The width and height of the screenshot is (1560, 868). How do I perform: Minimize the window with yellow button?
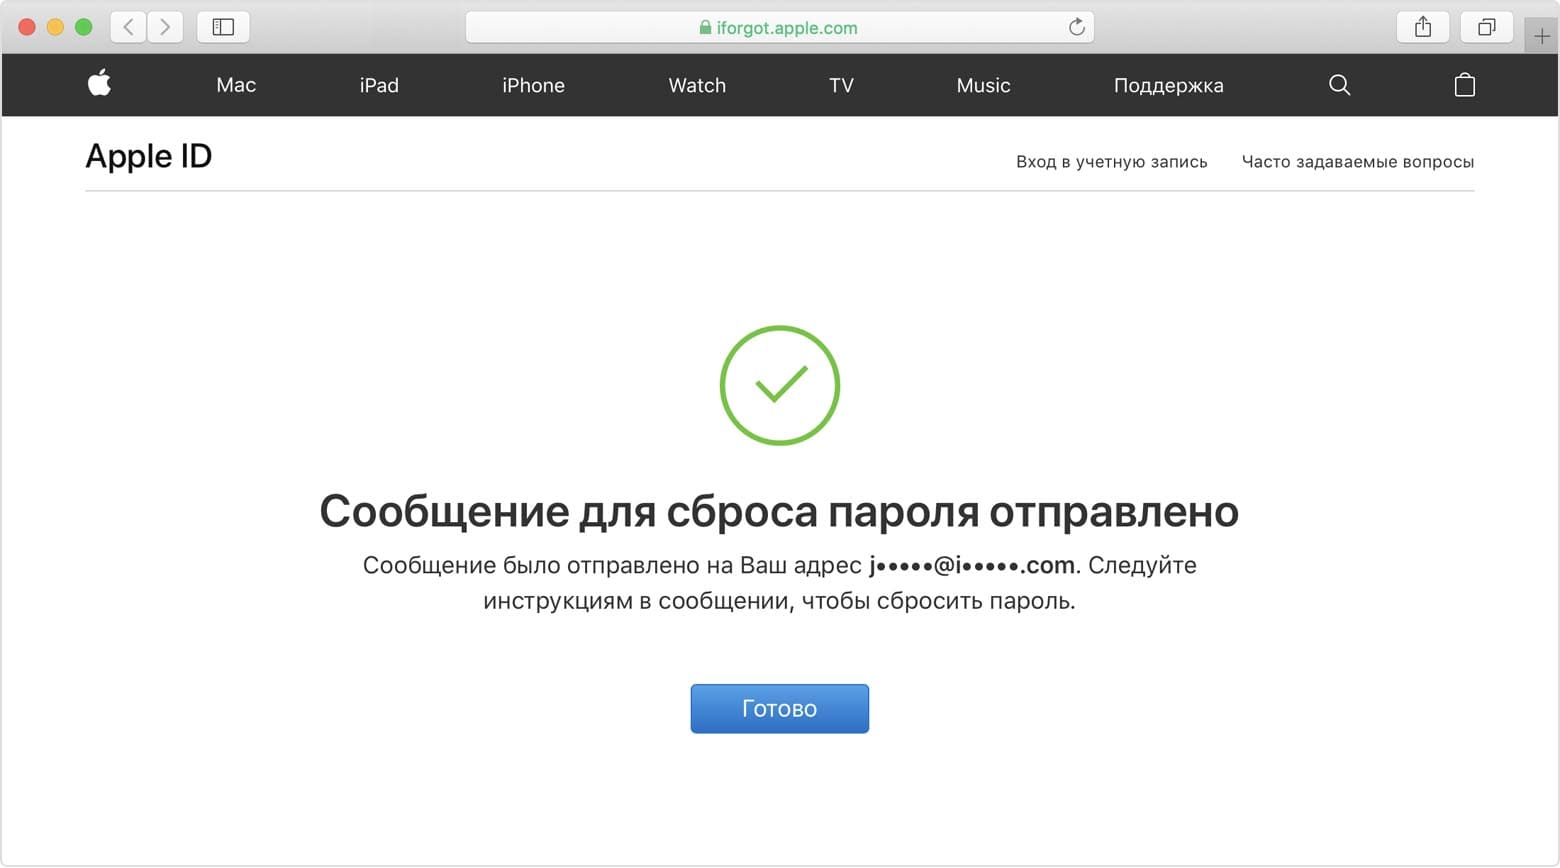(x=55, y=27)
